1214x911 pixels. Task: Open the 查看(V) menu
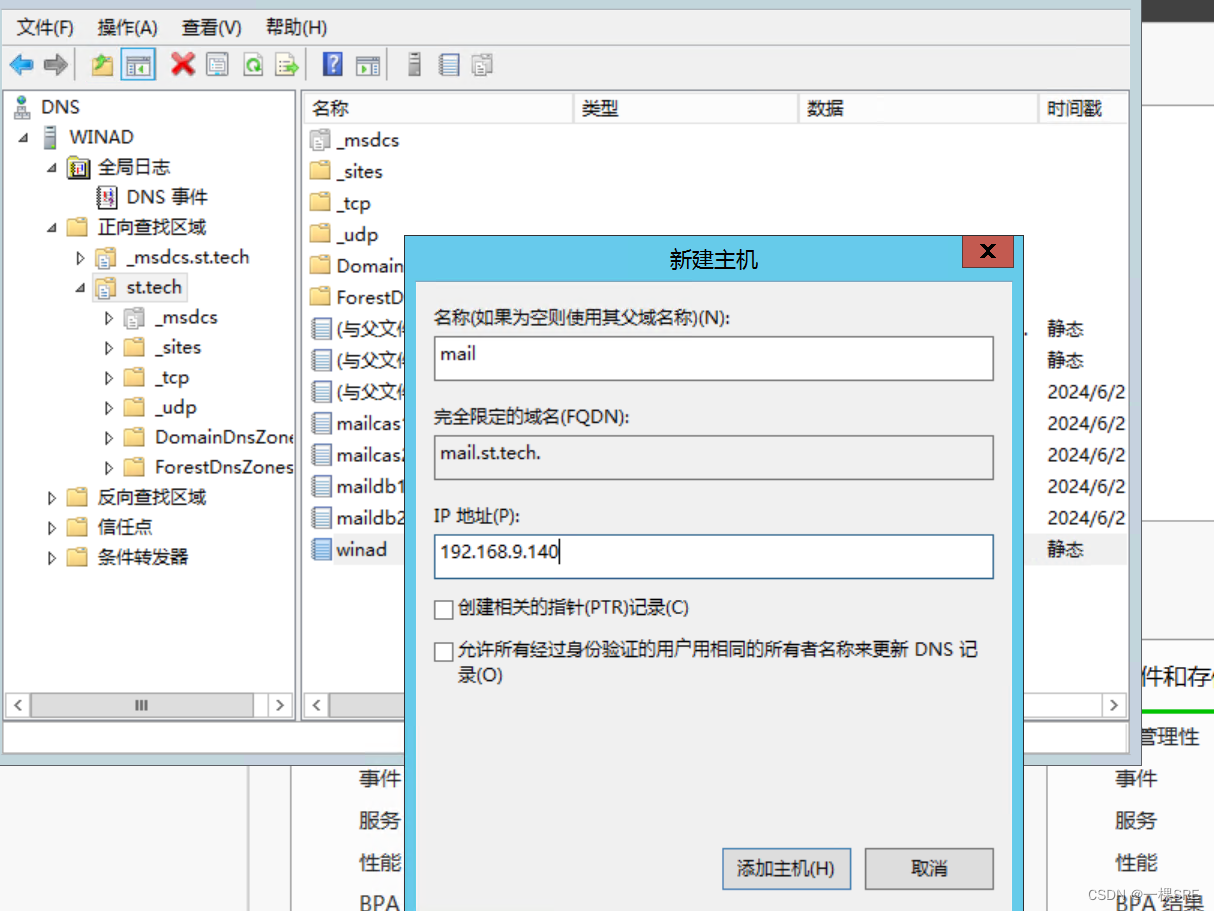(212, 27)
